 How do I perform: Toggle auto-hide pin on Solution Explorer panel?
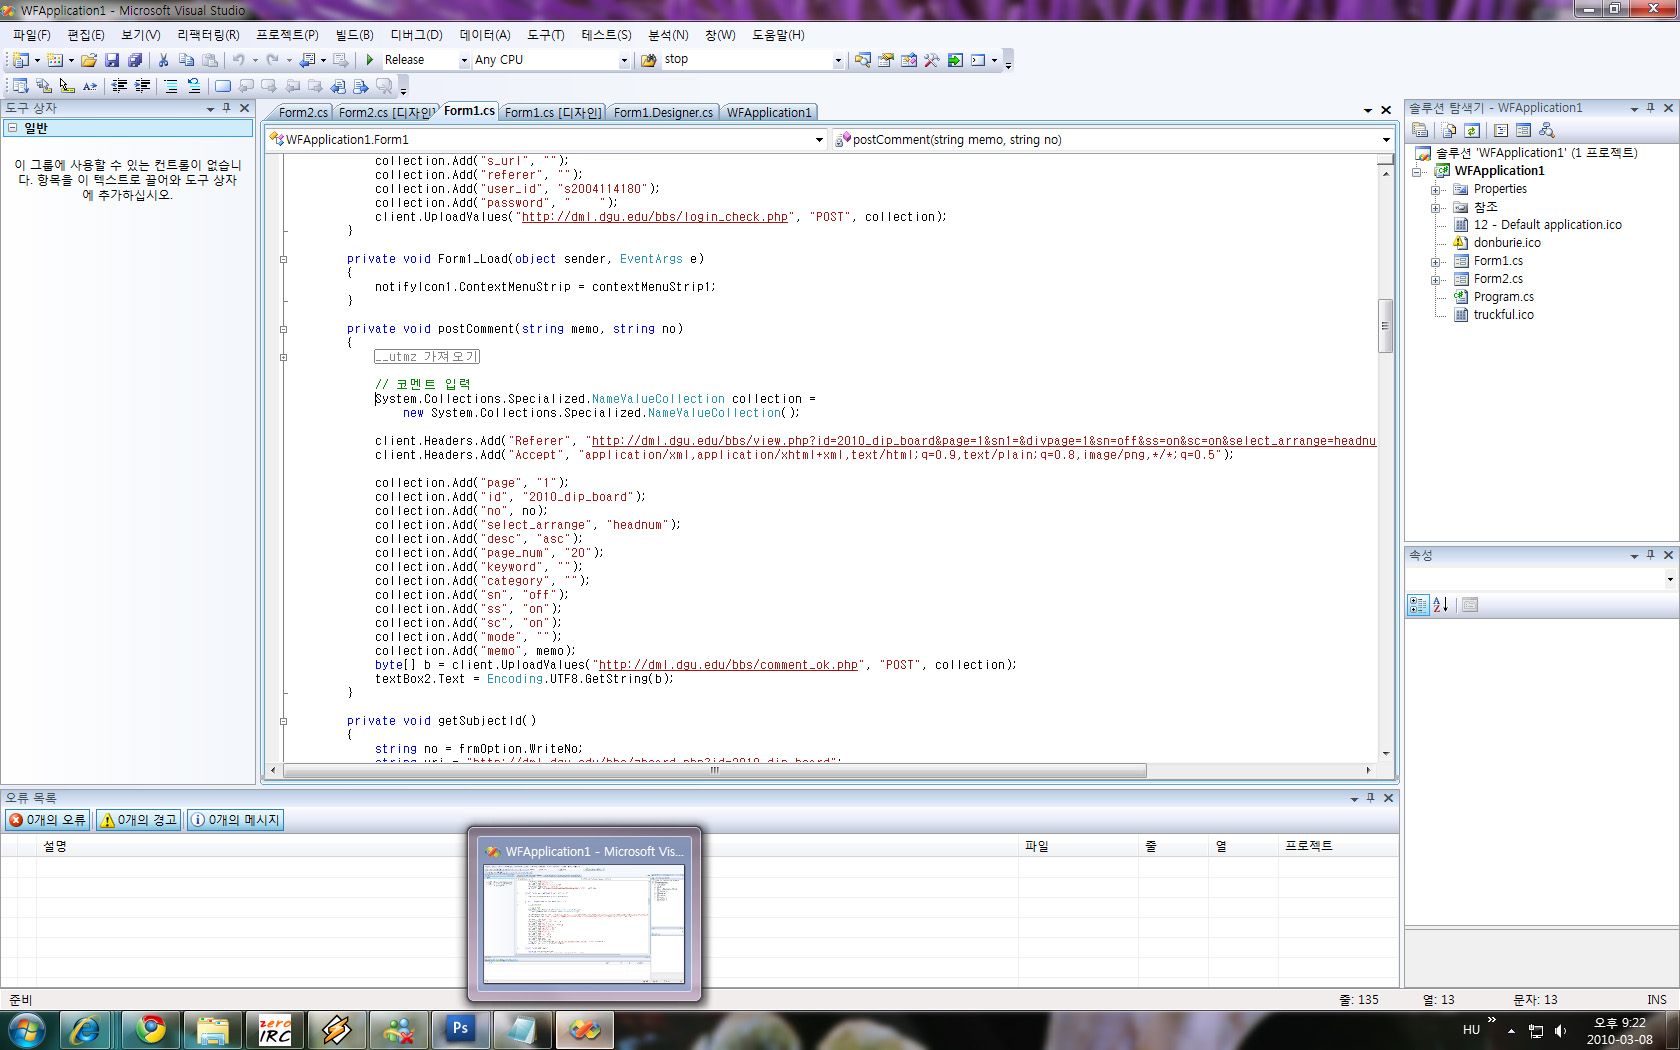click(x=1650, y=108)
